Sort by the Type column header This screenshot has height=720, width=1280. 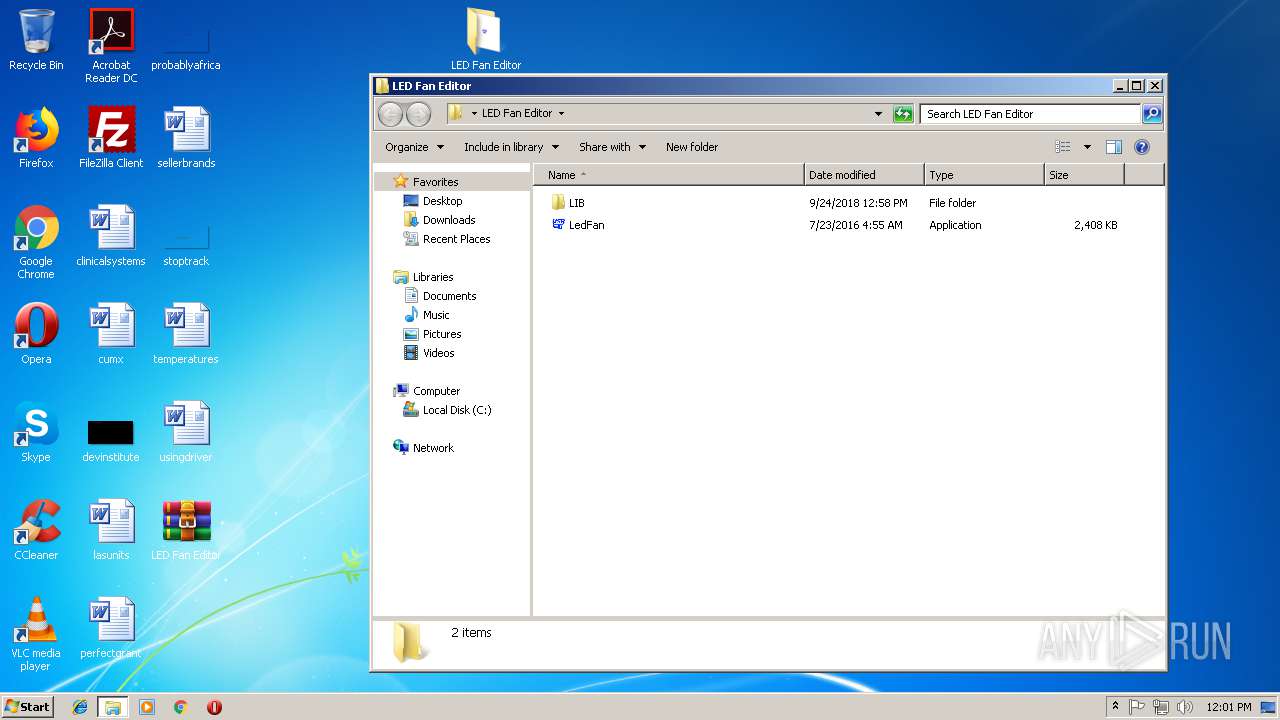click(x=984, y=175)
